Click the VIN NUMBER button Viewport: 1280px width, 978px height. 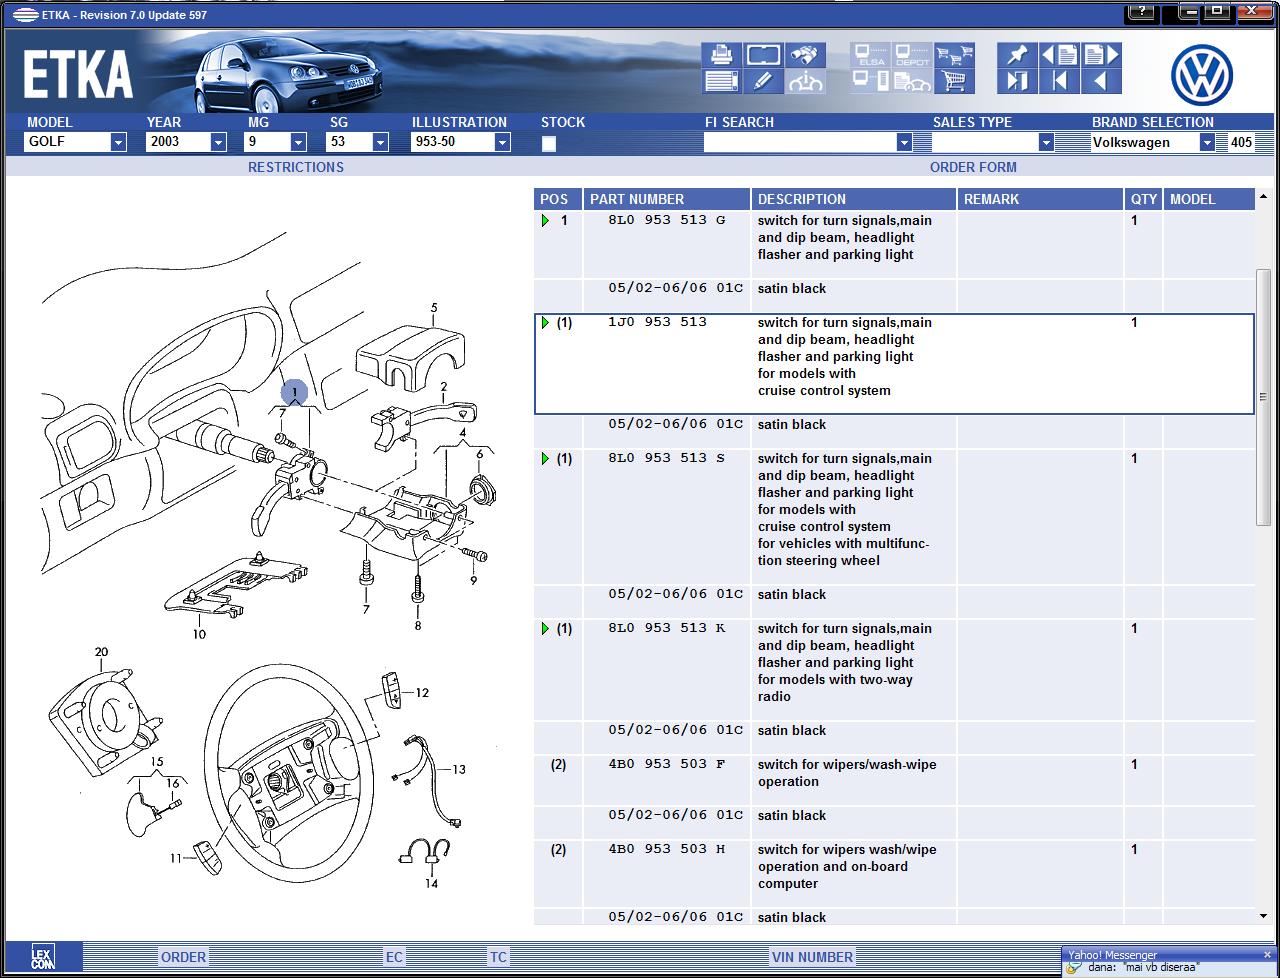(812, 957)
